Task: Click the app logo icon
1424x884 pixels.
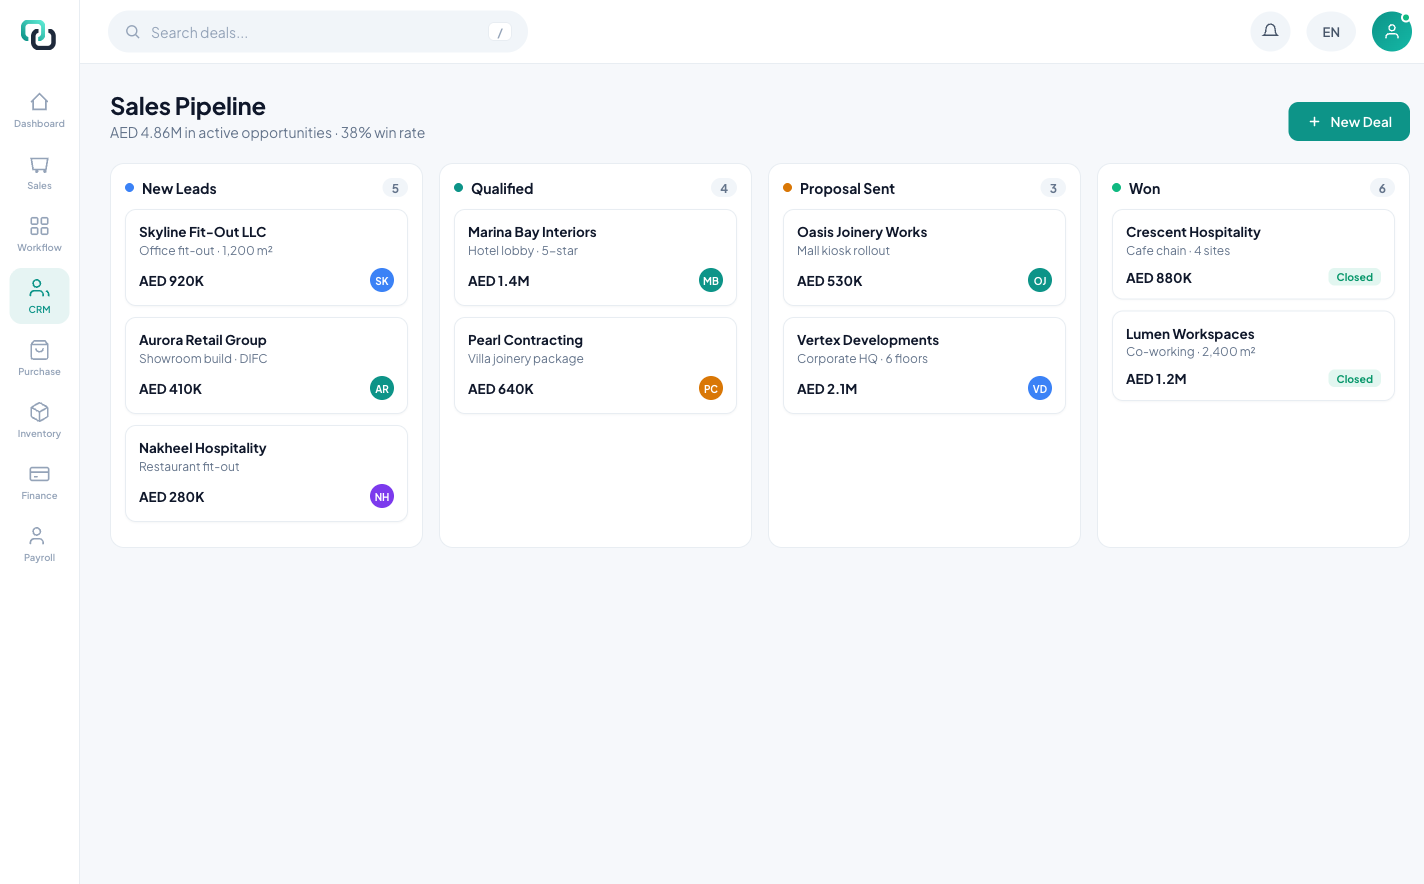Action: tap(39, 34)
